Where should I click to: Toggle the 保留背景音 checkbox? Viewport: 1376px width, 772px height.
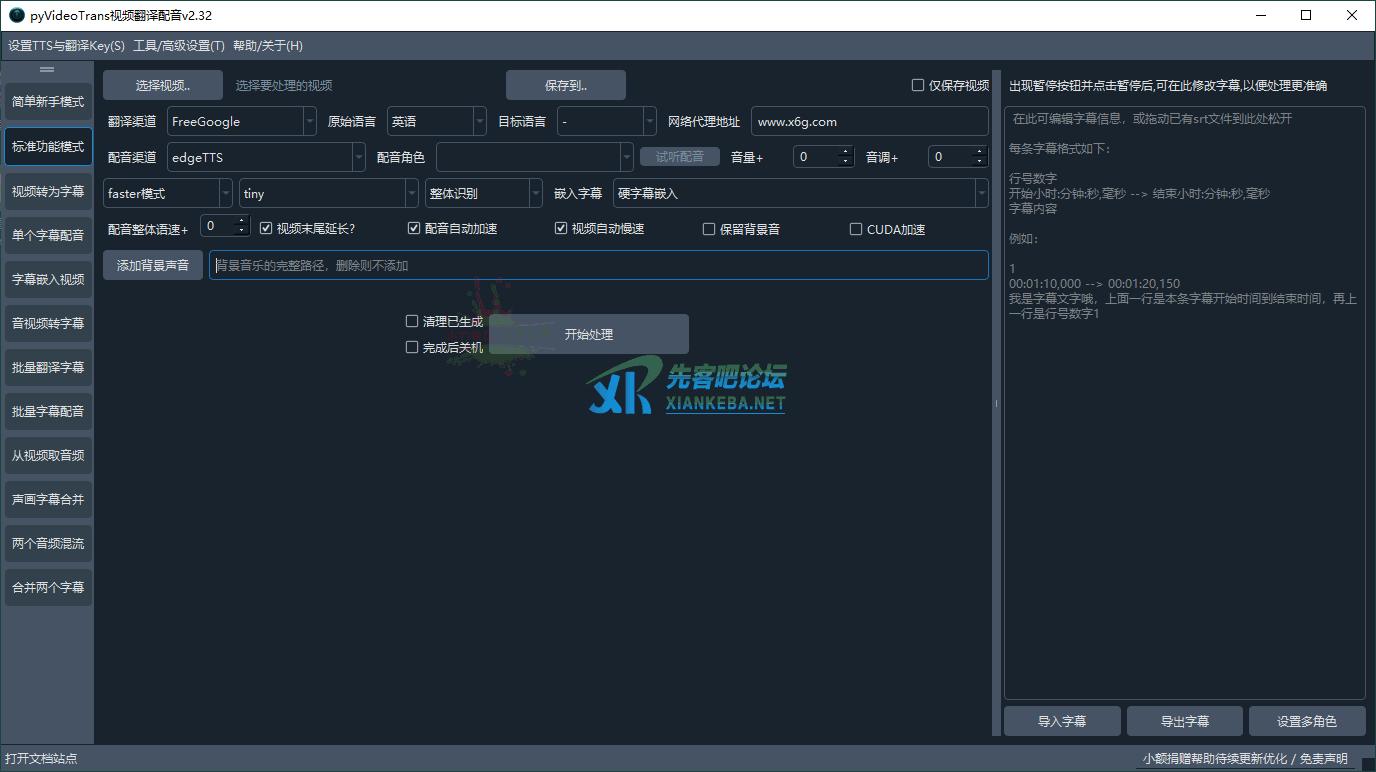(709, 229)
